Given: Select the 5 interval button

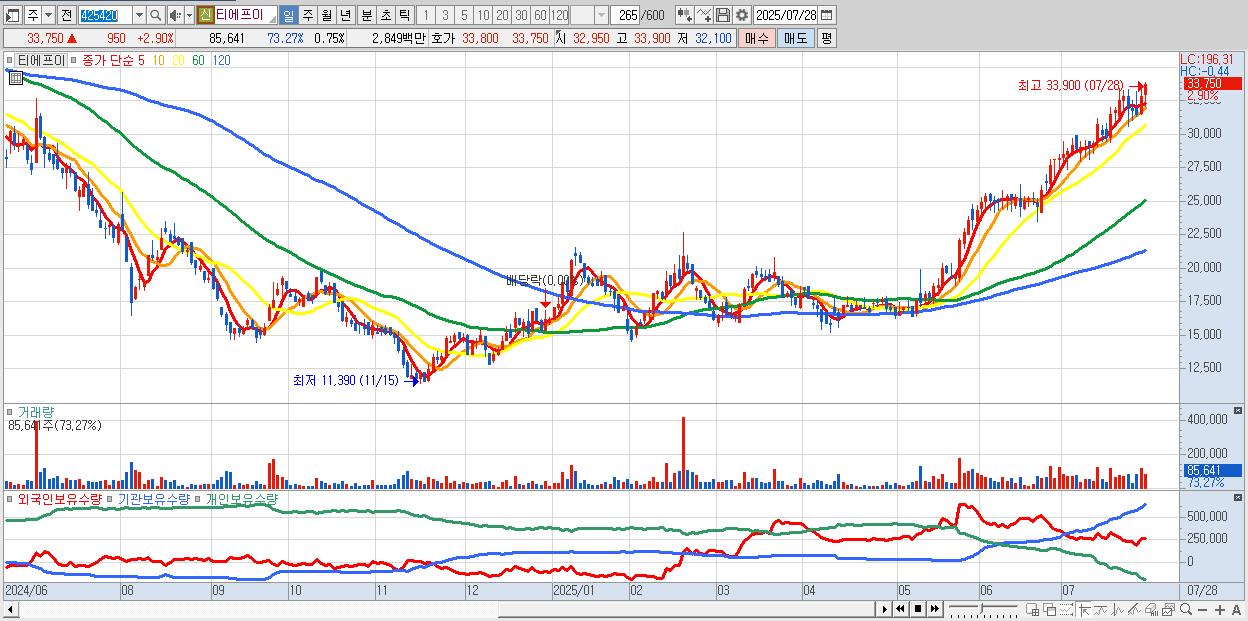Looking at the screenshot, I should pyautogui.click(x=464, y=15).
